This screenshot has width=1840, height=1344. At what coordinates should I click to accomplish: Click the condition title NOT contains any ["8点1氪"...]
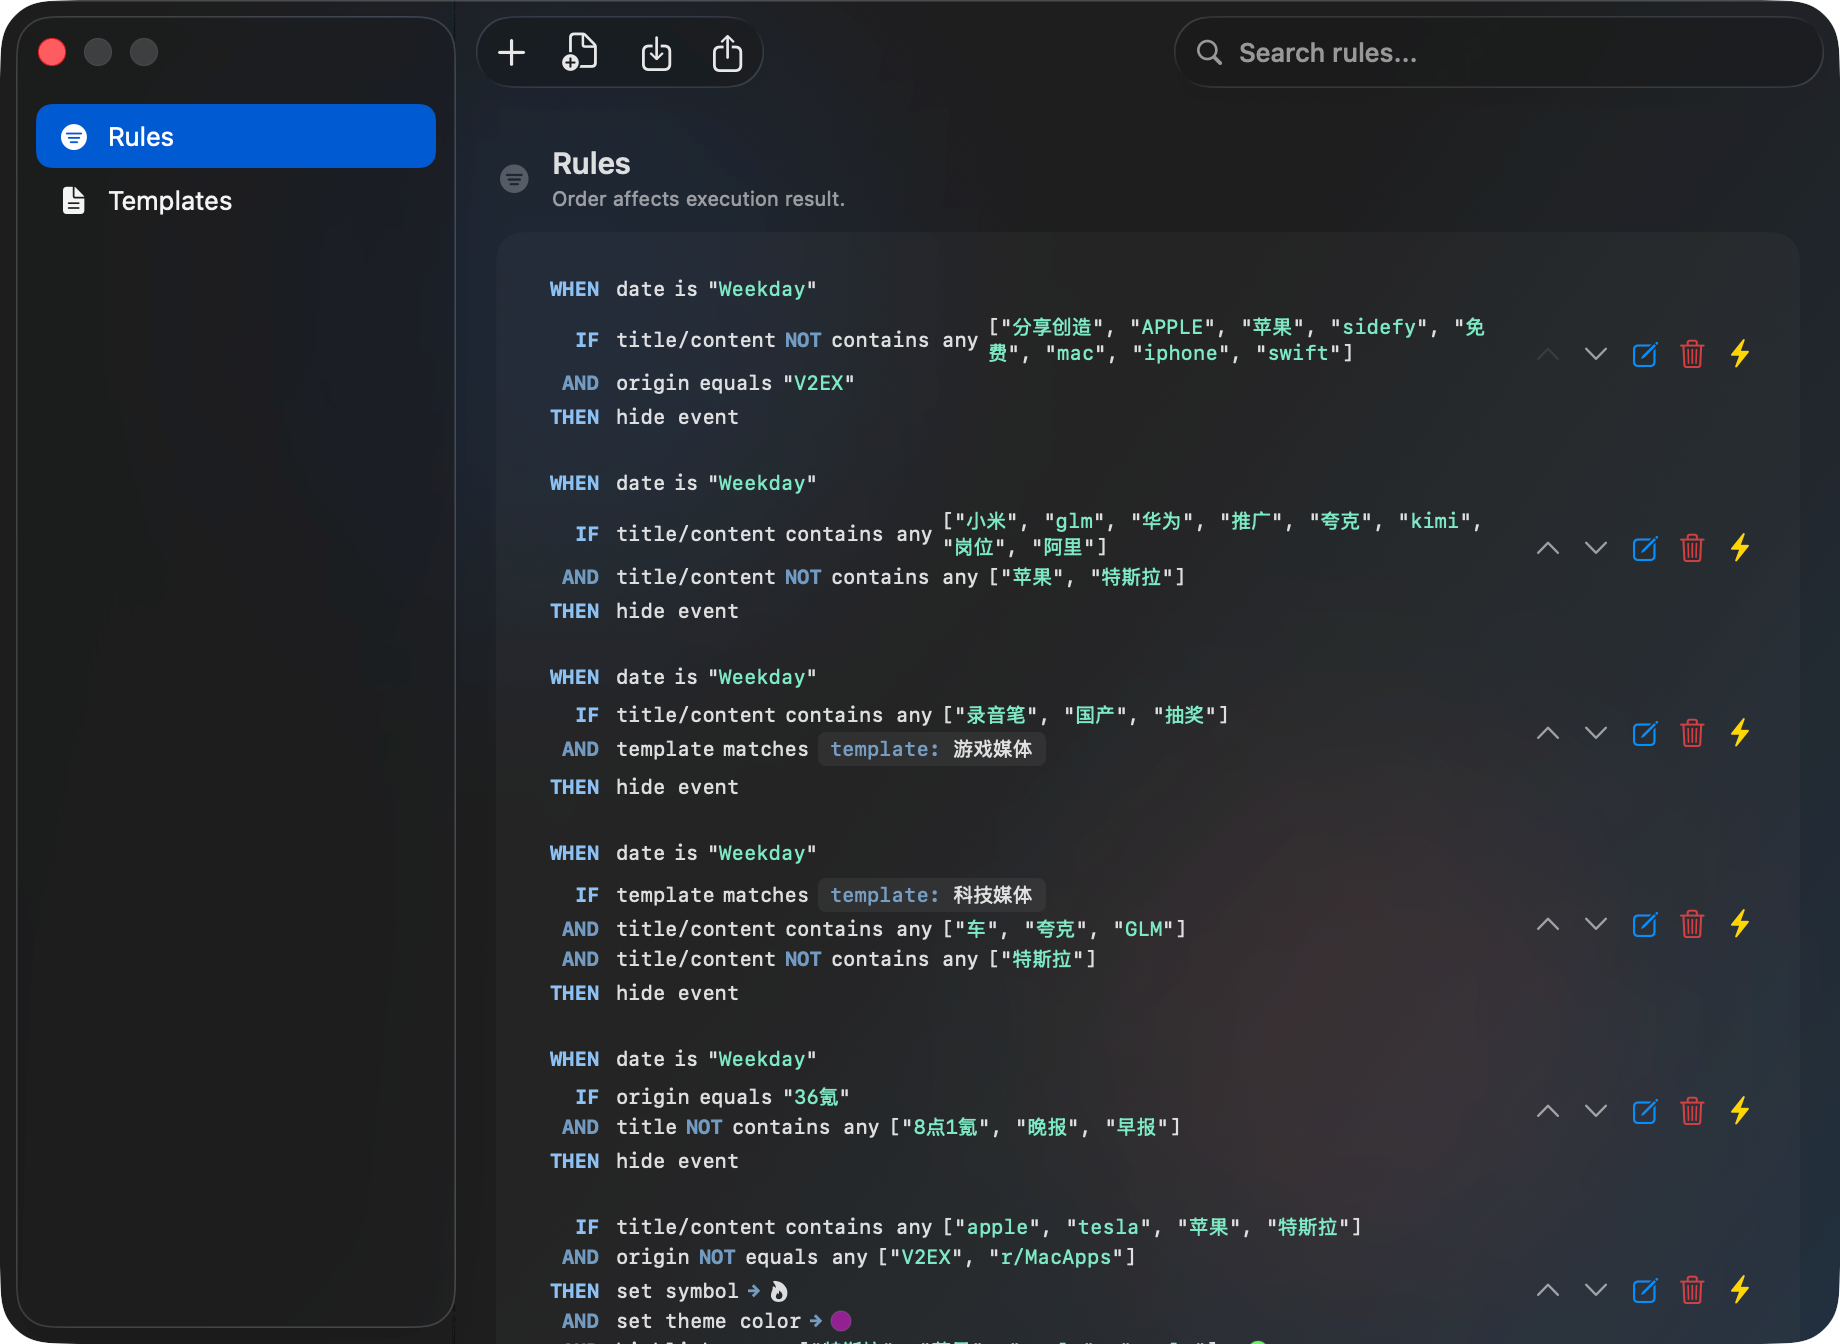898,1127
